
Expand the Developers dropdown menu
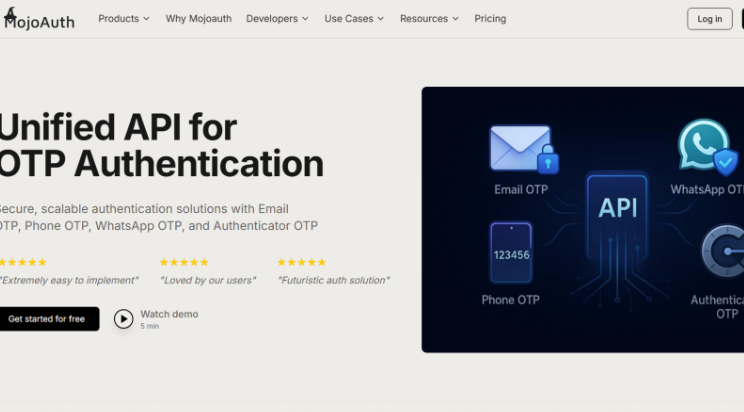click(277, 19)
